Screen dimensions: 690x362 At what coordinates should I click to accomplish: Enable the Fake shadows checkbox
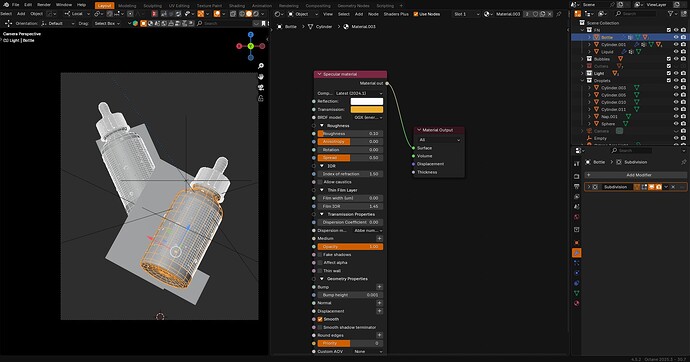click(x=320, y=255)
